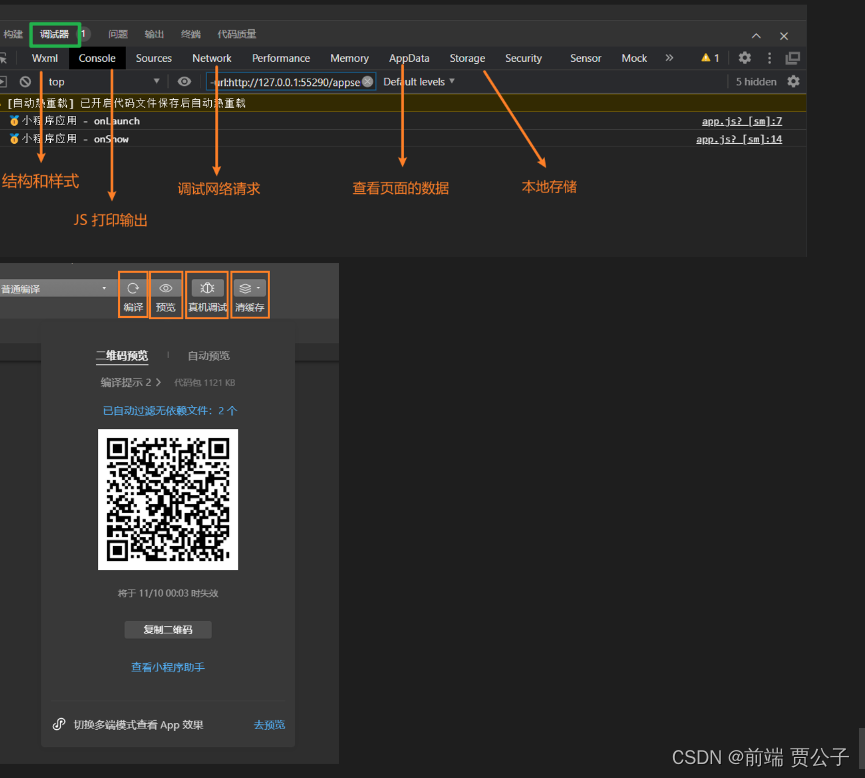The width and height of the screenshot is (865, 778).
Task: Collapse the debugger panel with up chevron
Action: [756, 36]
